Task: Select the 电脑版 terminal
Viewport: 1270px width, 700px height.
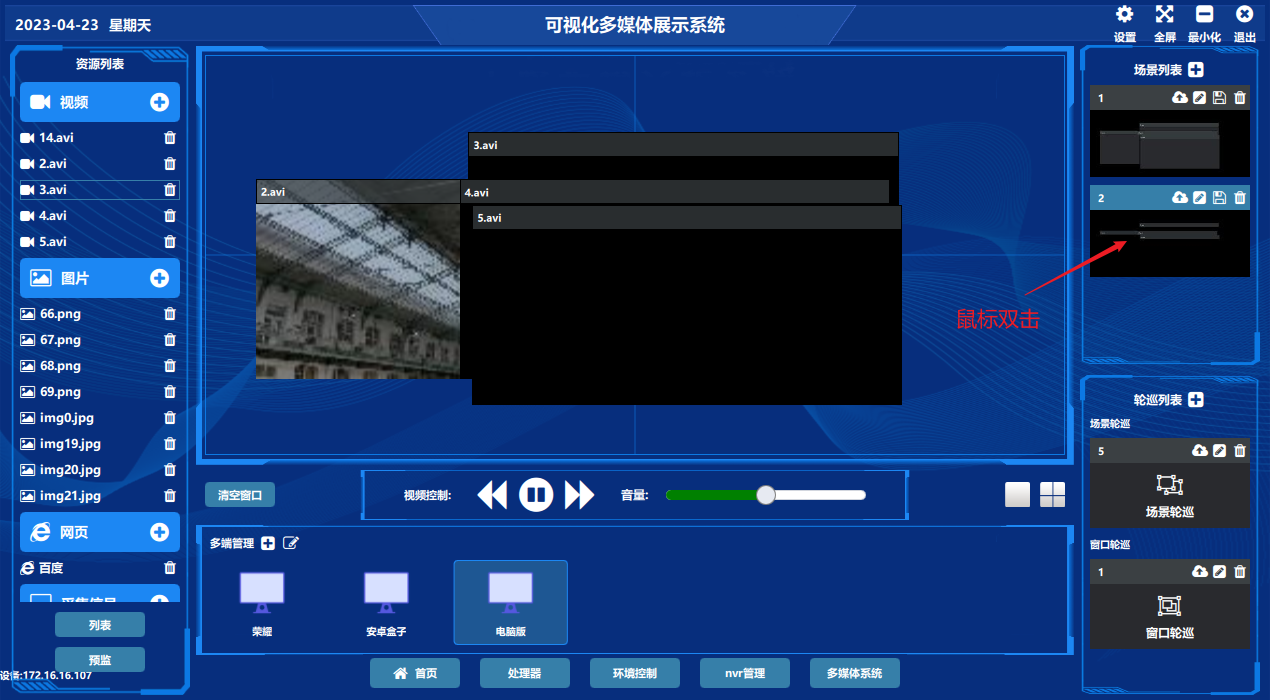Action: point(511,603)
